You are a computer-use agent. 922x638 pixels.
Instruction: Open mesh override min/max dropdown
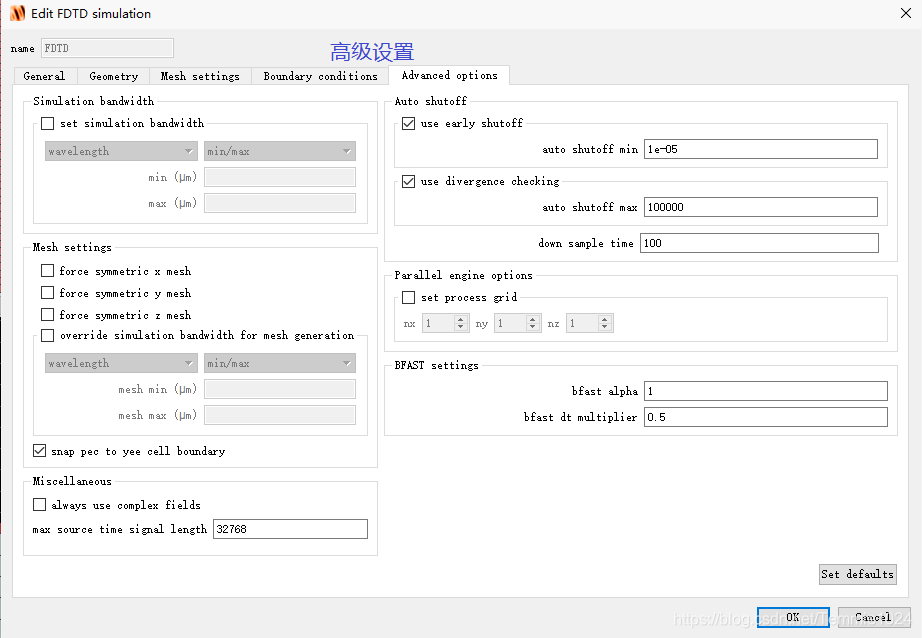pyautogui.click(x=280, y=363)
